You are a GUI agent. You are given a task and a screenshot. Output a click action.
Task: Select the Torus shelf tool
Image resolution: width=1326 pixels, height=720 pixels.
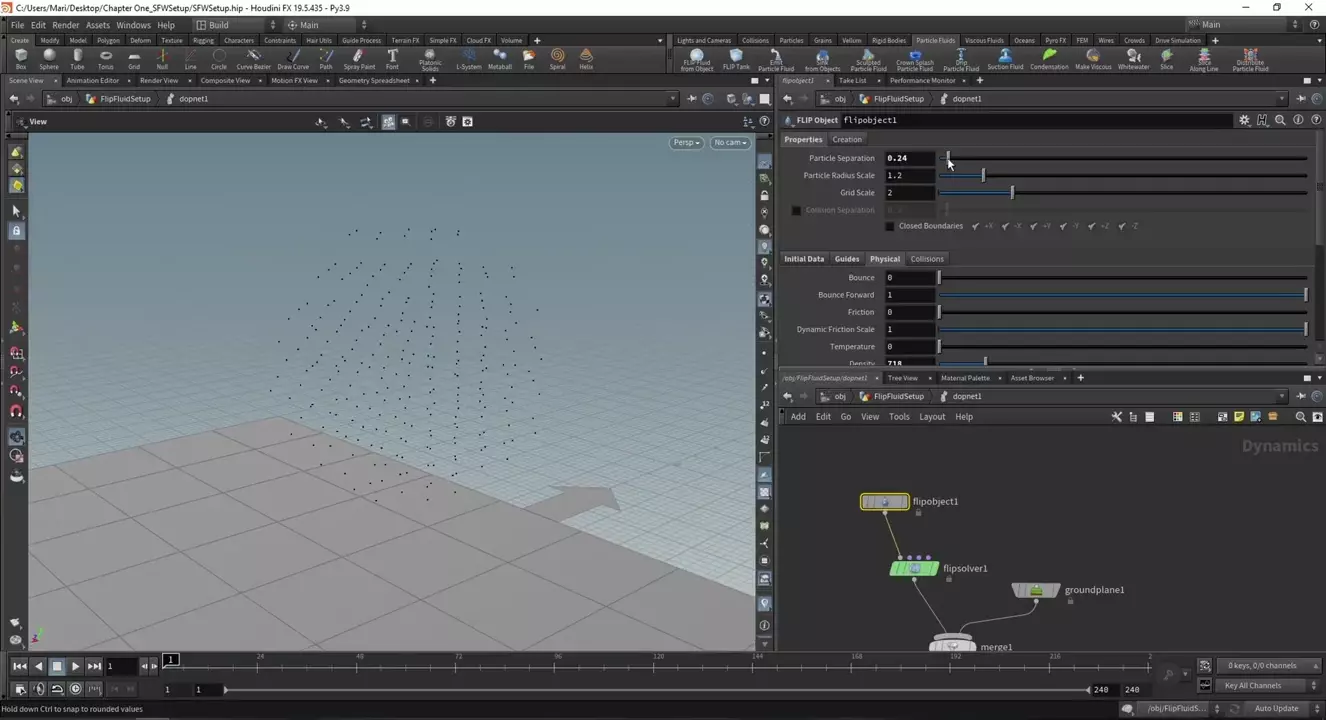point(105,58)
